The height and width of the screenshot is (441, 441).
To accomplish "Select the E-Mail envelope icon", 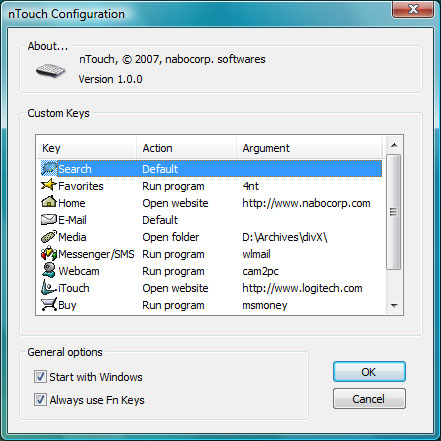I will pos(49,219).
